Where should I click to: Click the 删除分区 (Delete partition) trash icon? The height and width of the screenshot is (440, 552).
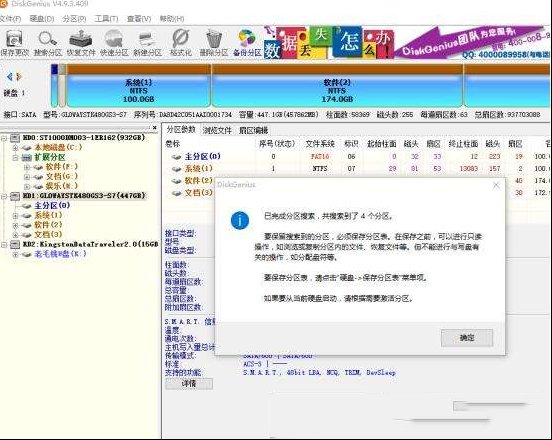[214, 43]
